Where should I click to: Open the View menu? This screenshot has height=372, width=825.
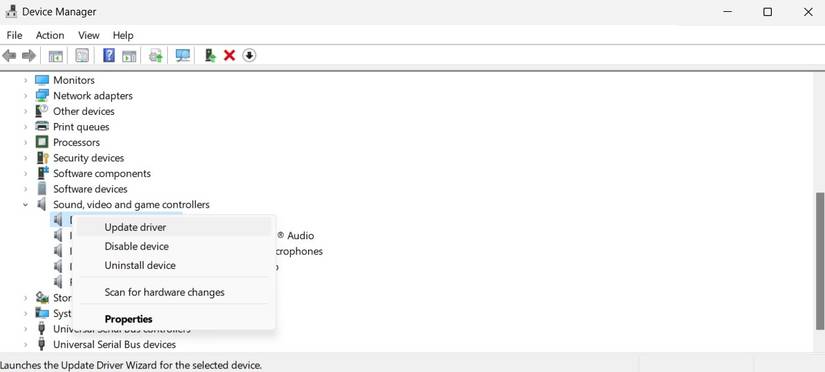(x=88, y=35)
